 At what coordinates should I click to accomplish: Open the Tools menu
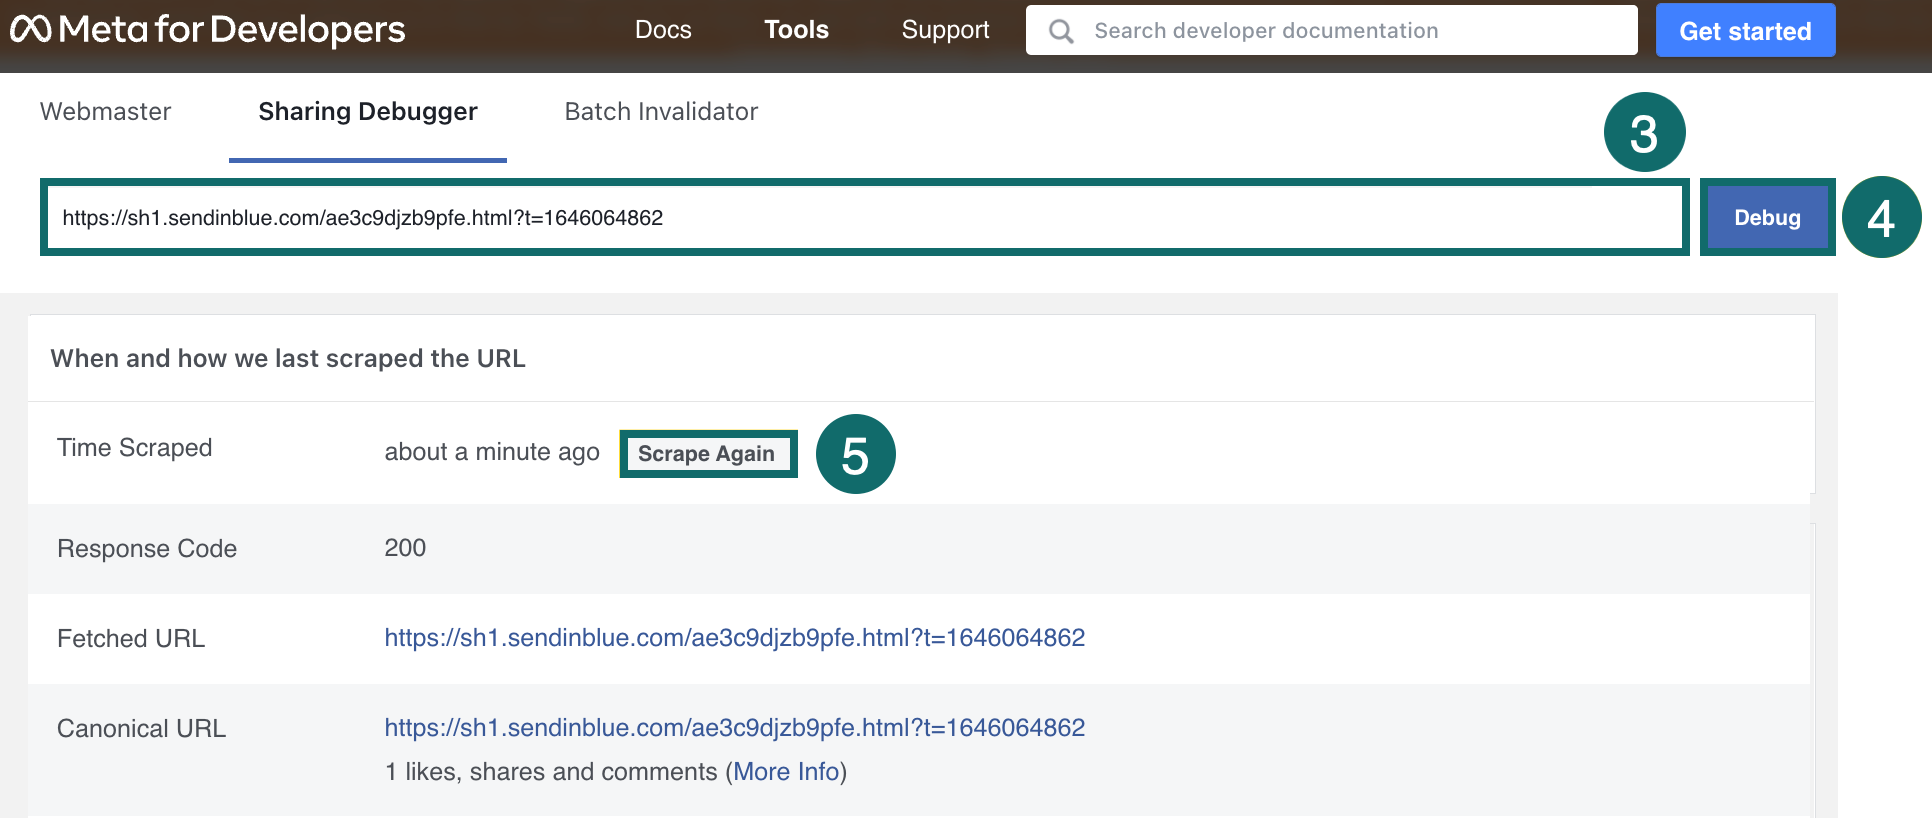pyautogui.click(x=796, y=30)
